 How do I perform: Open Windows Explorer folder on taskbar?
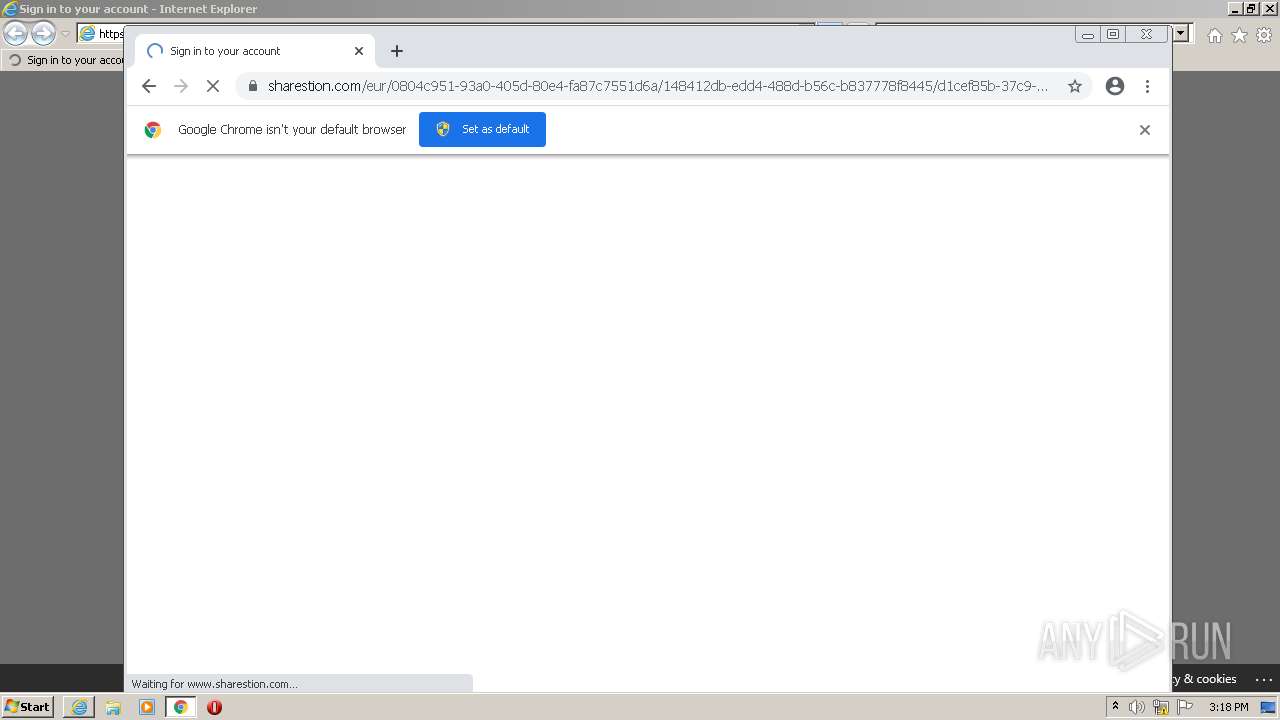tap(113, 707)
